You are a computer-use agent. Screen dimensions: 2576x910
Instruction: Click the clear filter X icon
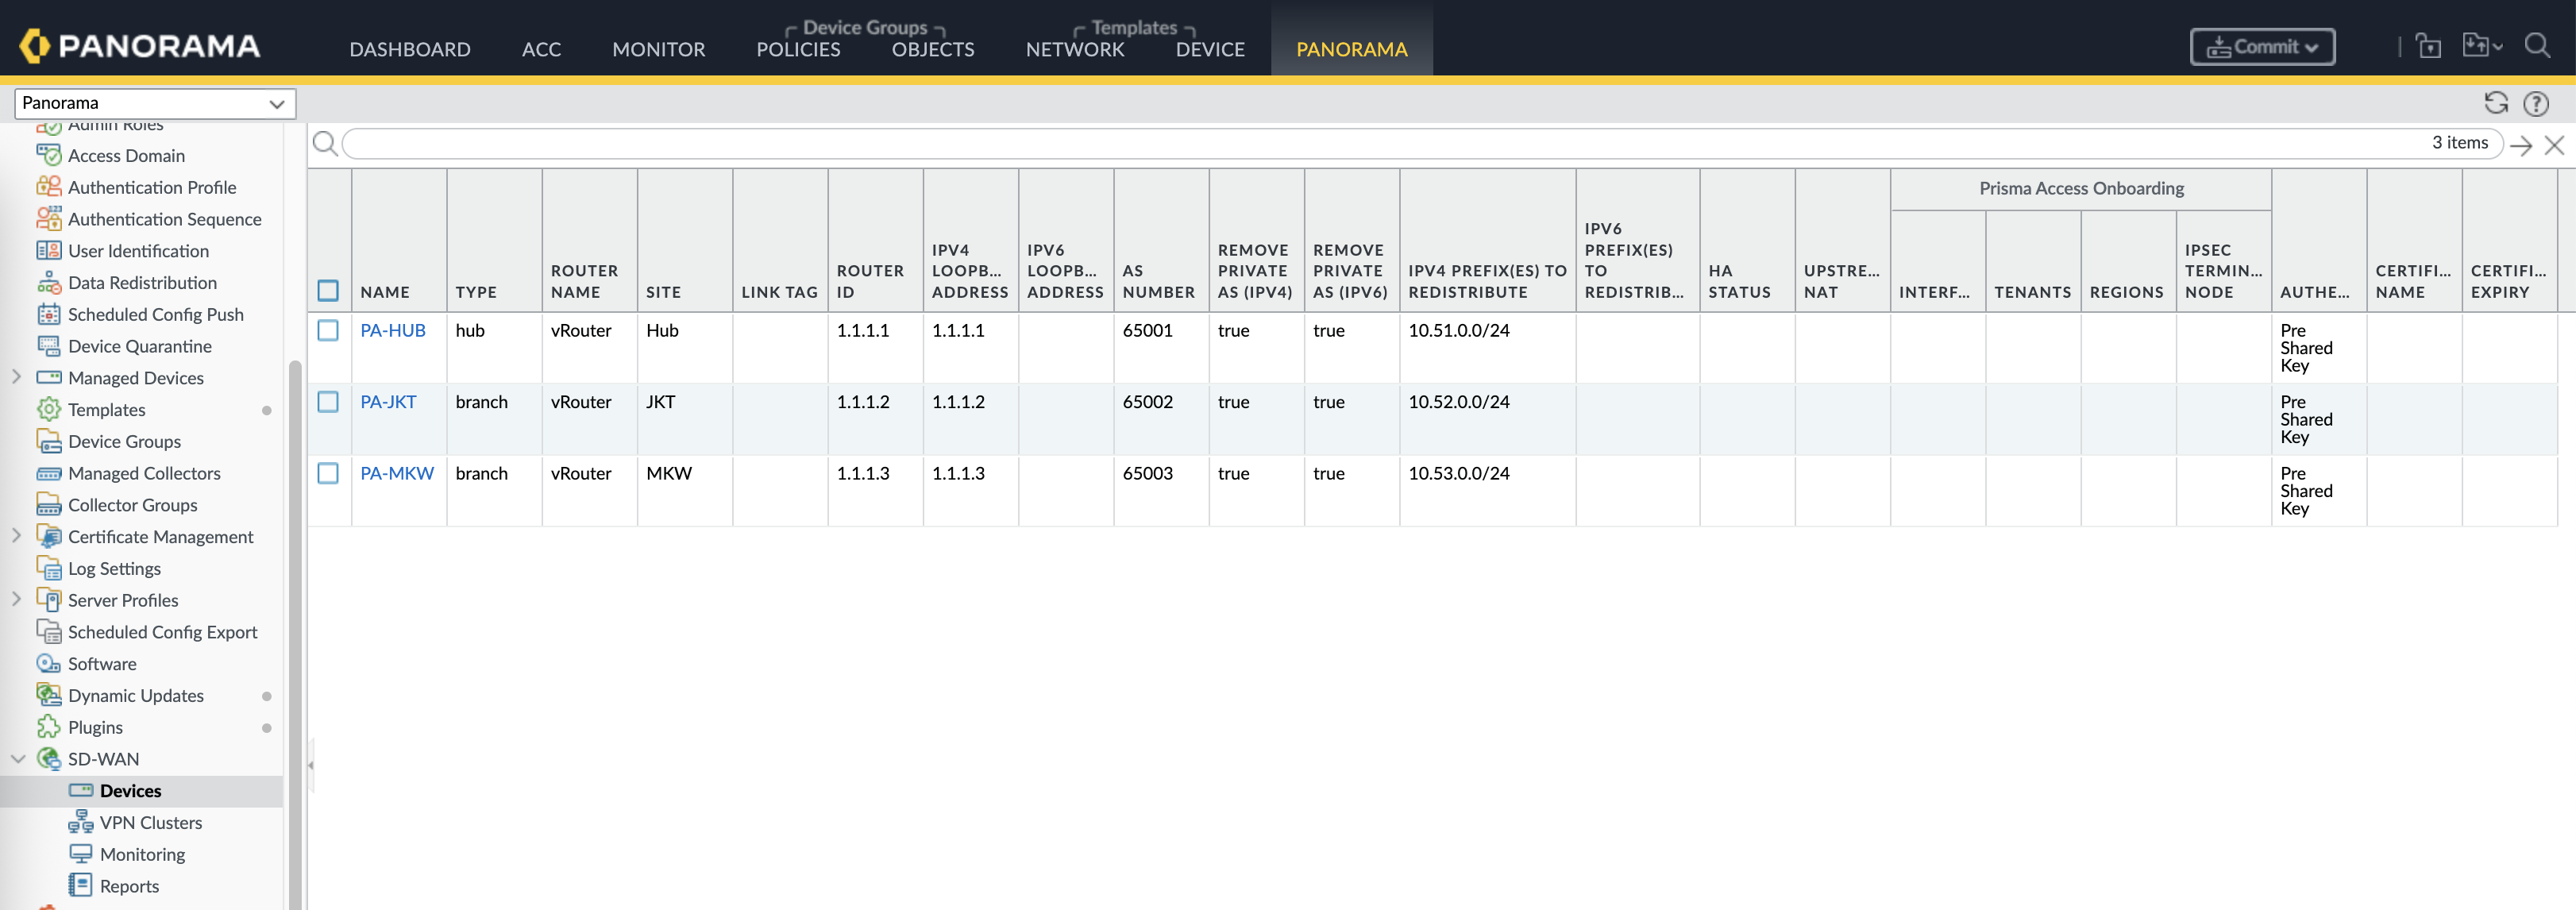pos(2555,145)
